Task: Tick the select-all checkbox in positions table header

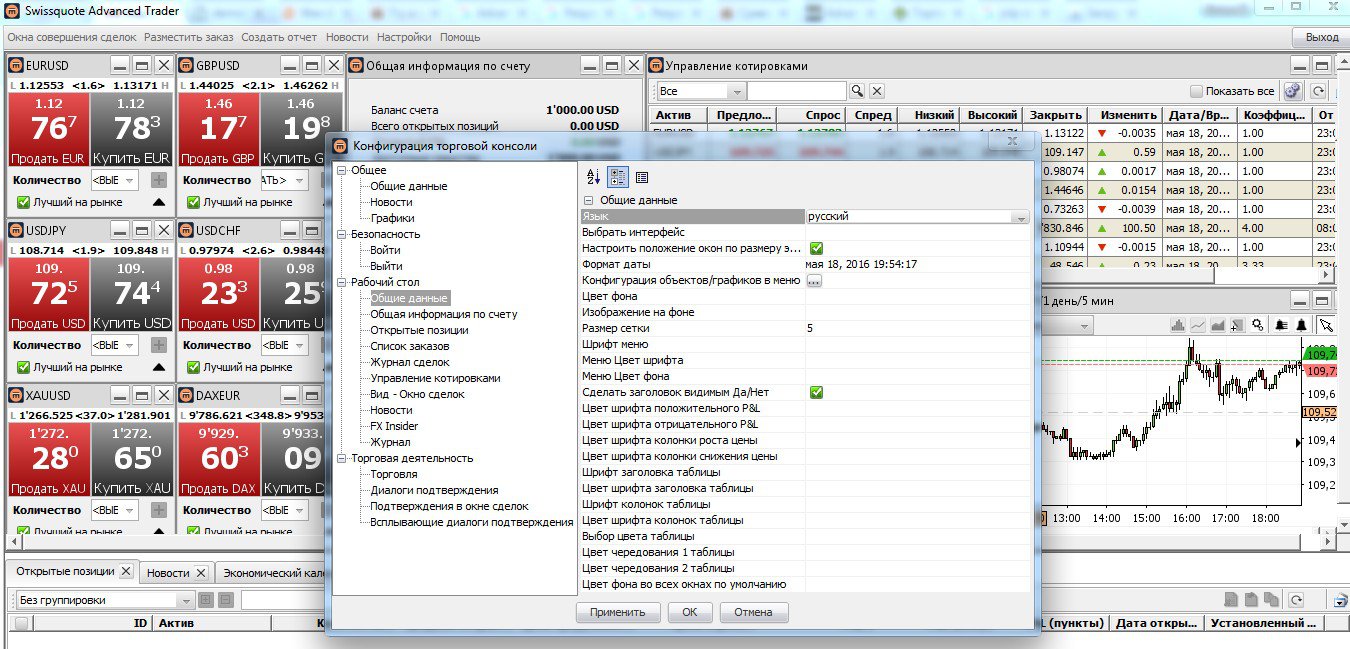Action: click(22, 623)
